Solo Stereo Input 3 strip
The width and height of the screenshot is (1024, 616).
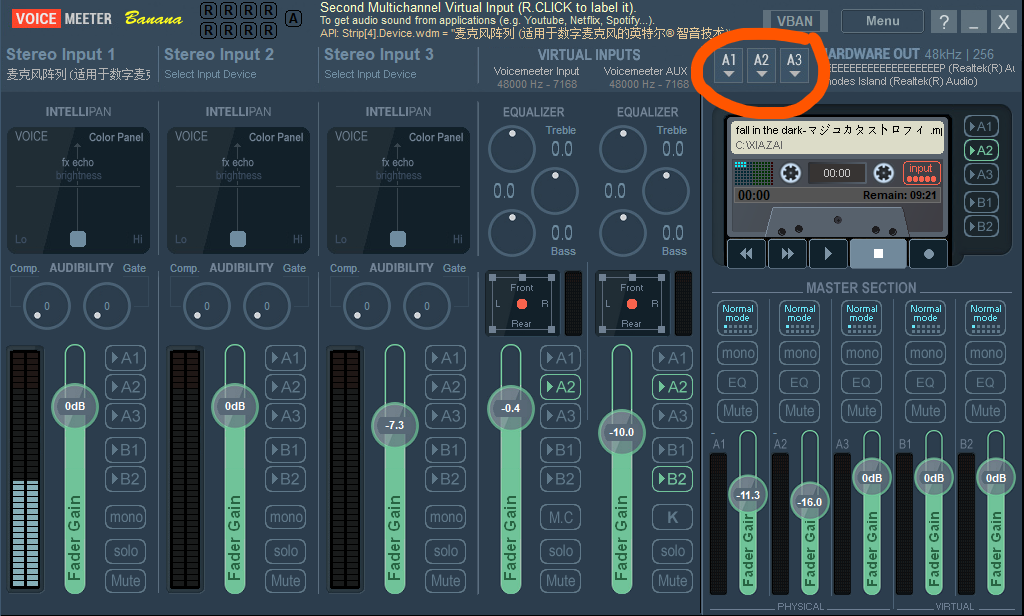pyautogui.click(x=445, y=551)
